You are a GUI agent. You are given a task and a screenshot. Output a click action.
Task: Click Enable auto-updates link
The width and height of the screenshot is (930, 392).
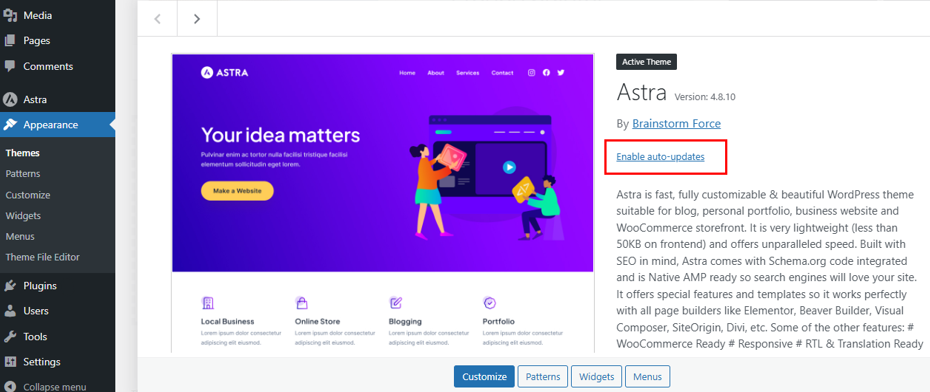tap(660, 157)
